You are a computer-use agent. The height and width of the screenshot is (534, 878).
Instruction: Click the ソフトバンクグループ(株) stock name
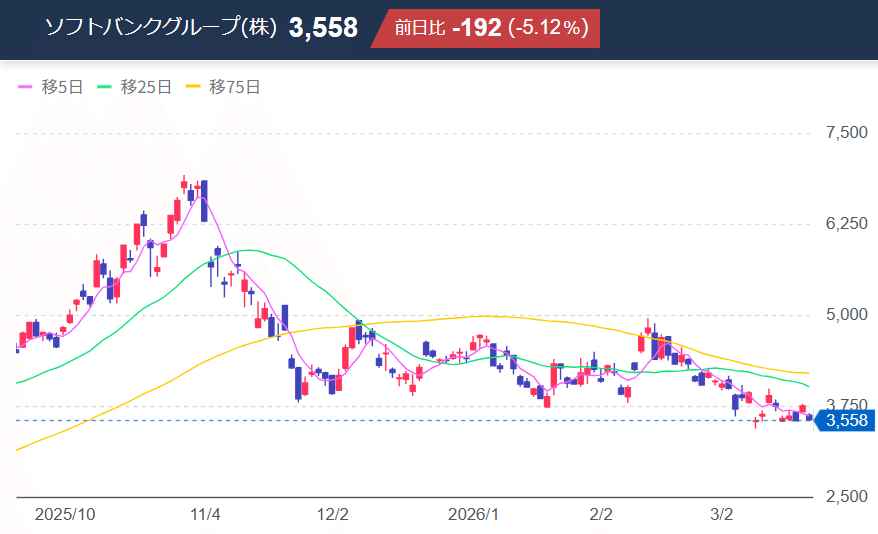point(161,27)
